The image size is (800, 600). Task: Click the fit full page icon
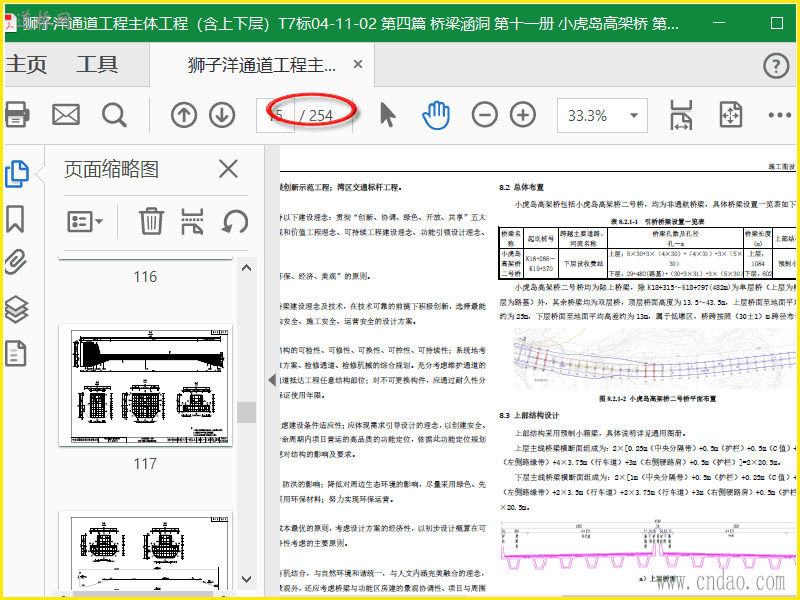pyautogui.click(x=731, y=115)
